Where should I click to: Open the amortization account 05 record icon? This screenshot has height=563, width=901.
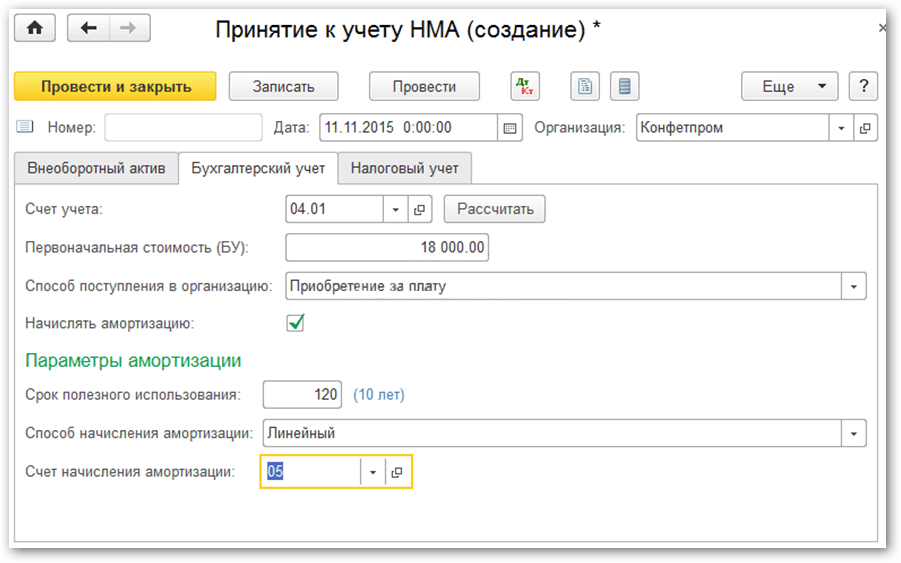(397, 472)
